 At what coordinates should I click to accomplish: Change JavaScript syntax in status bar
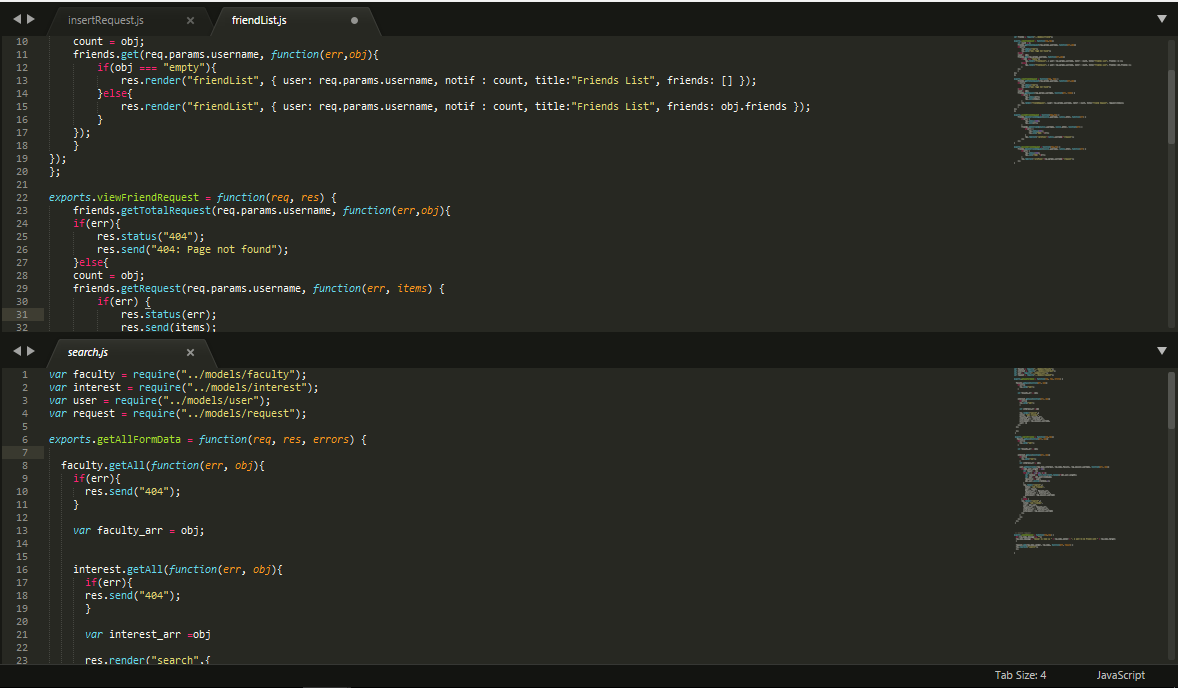click(x=1120, y=675)
